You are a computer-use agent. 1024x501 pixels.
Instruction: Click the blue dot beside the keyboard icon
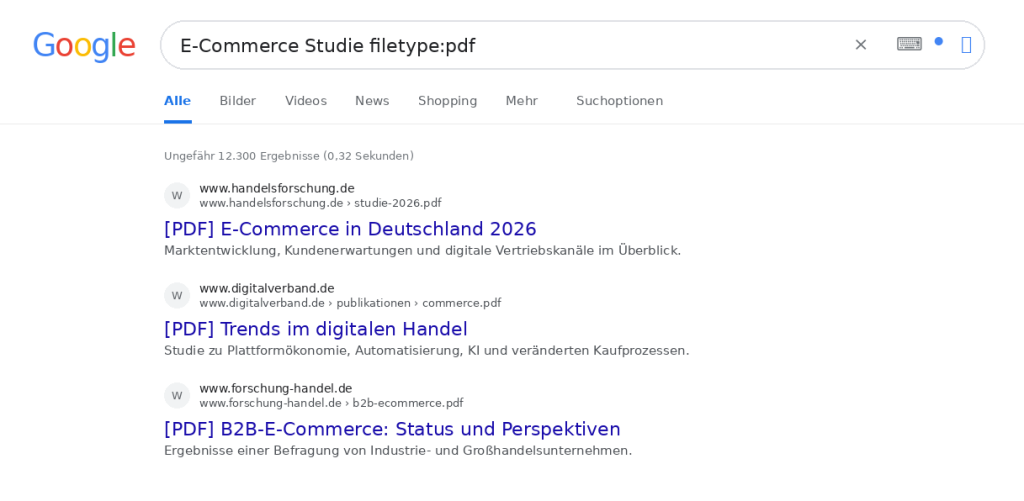[x=938, y=41]
